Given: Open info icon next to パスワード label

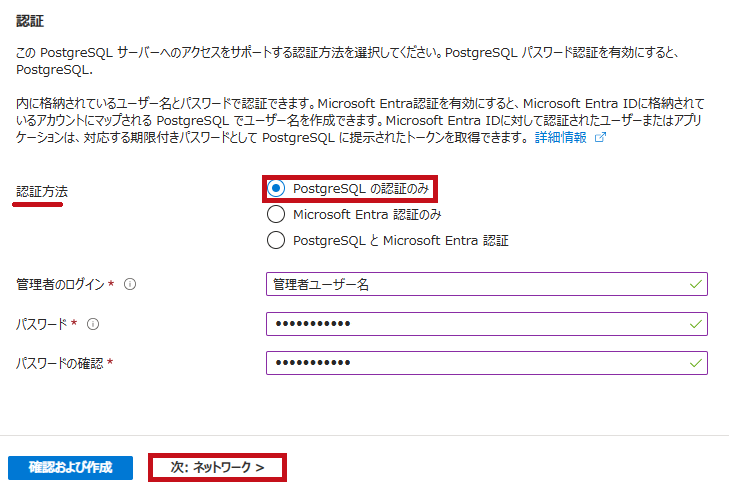Looking at the screenshot, I should (93, 324).
